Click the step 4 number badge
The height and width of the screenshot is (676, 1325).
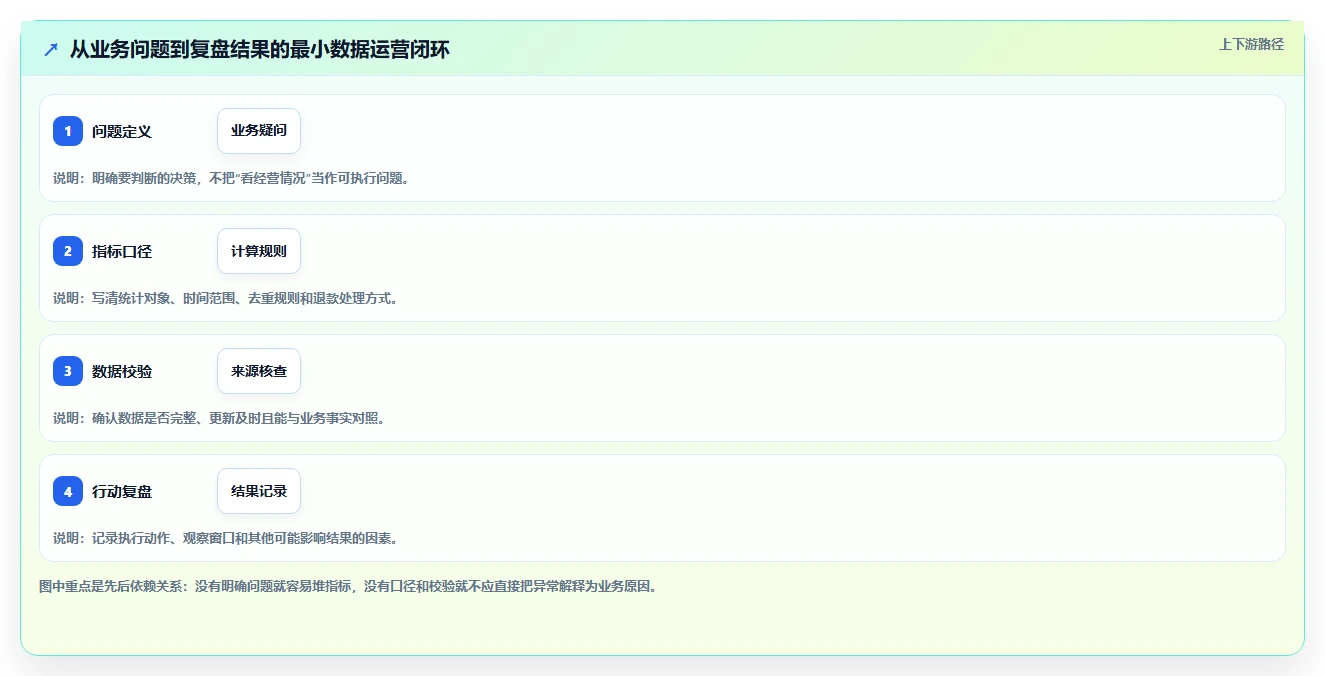(x=68, y=491)
